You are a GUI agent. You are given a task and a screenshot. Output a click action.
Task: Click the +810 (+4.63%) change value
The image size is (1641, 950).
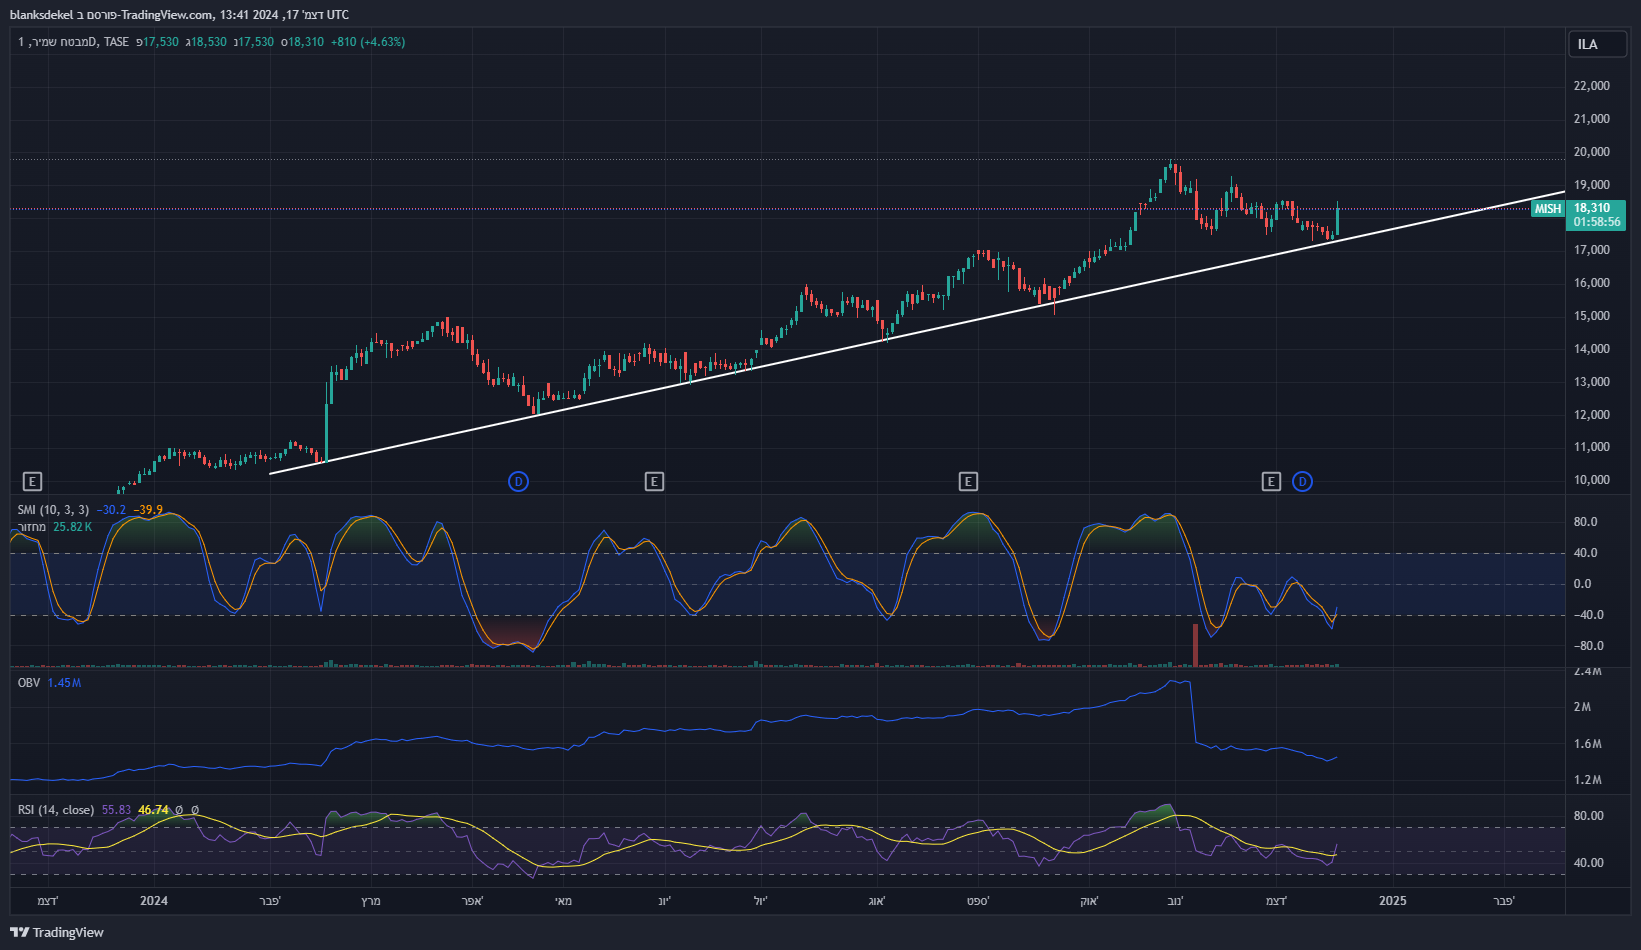click(368, 42)
